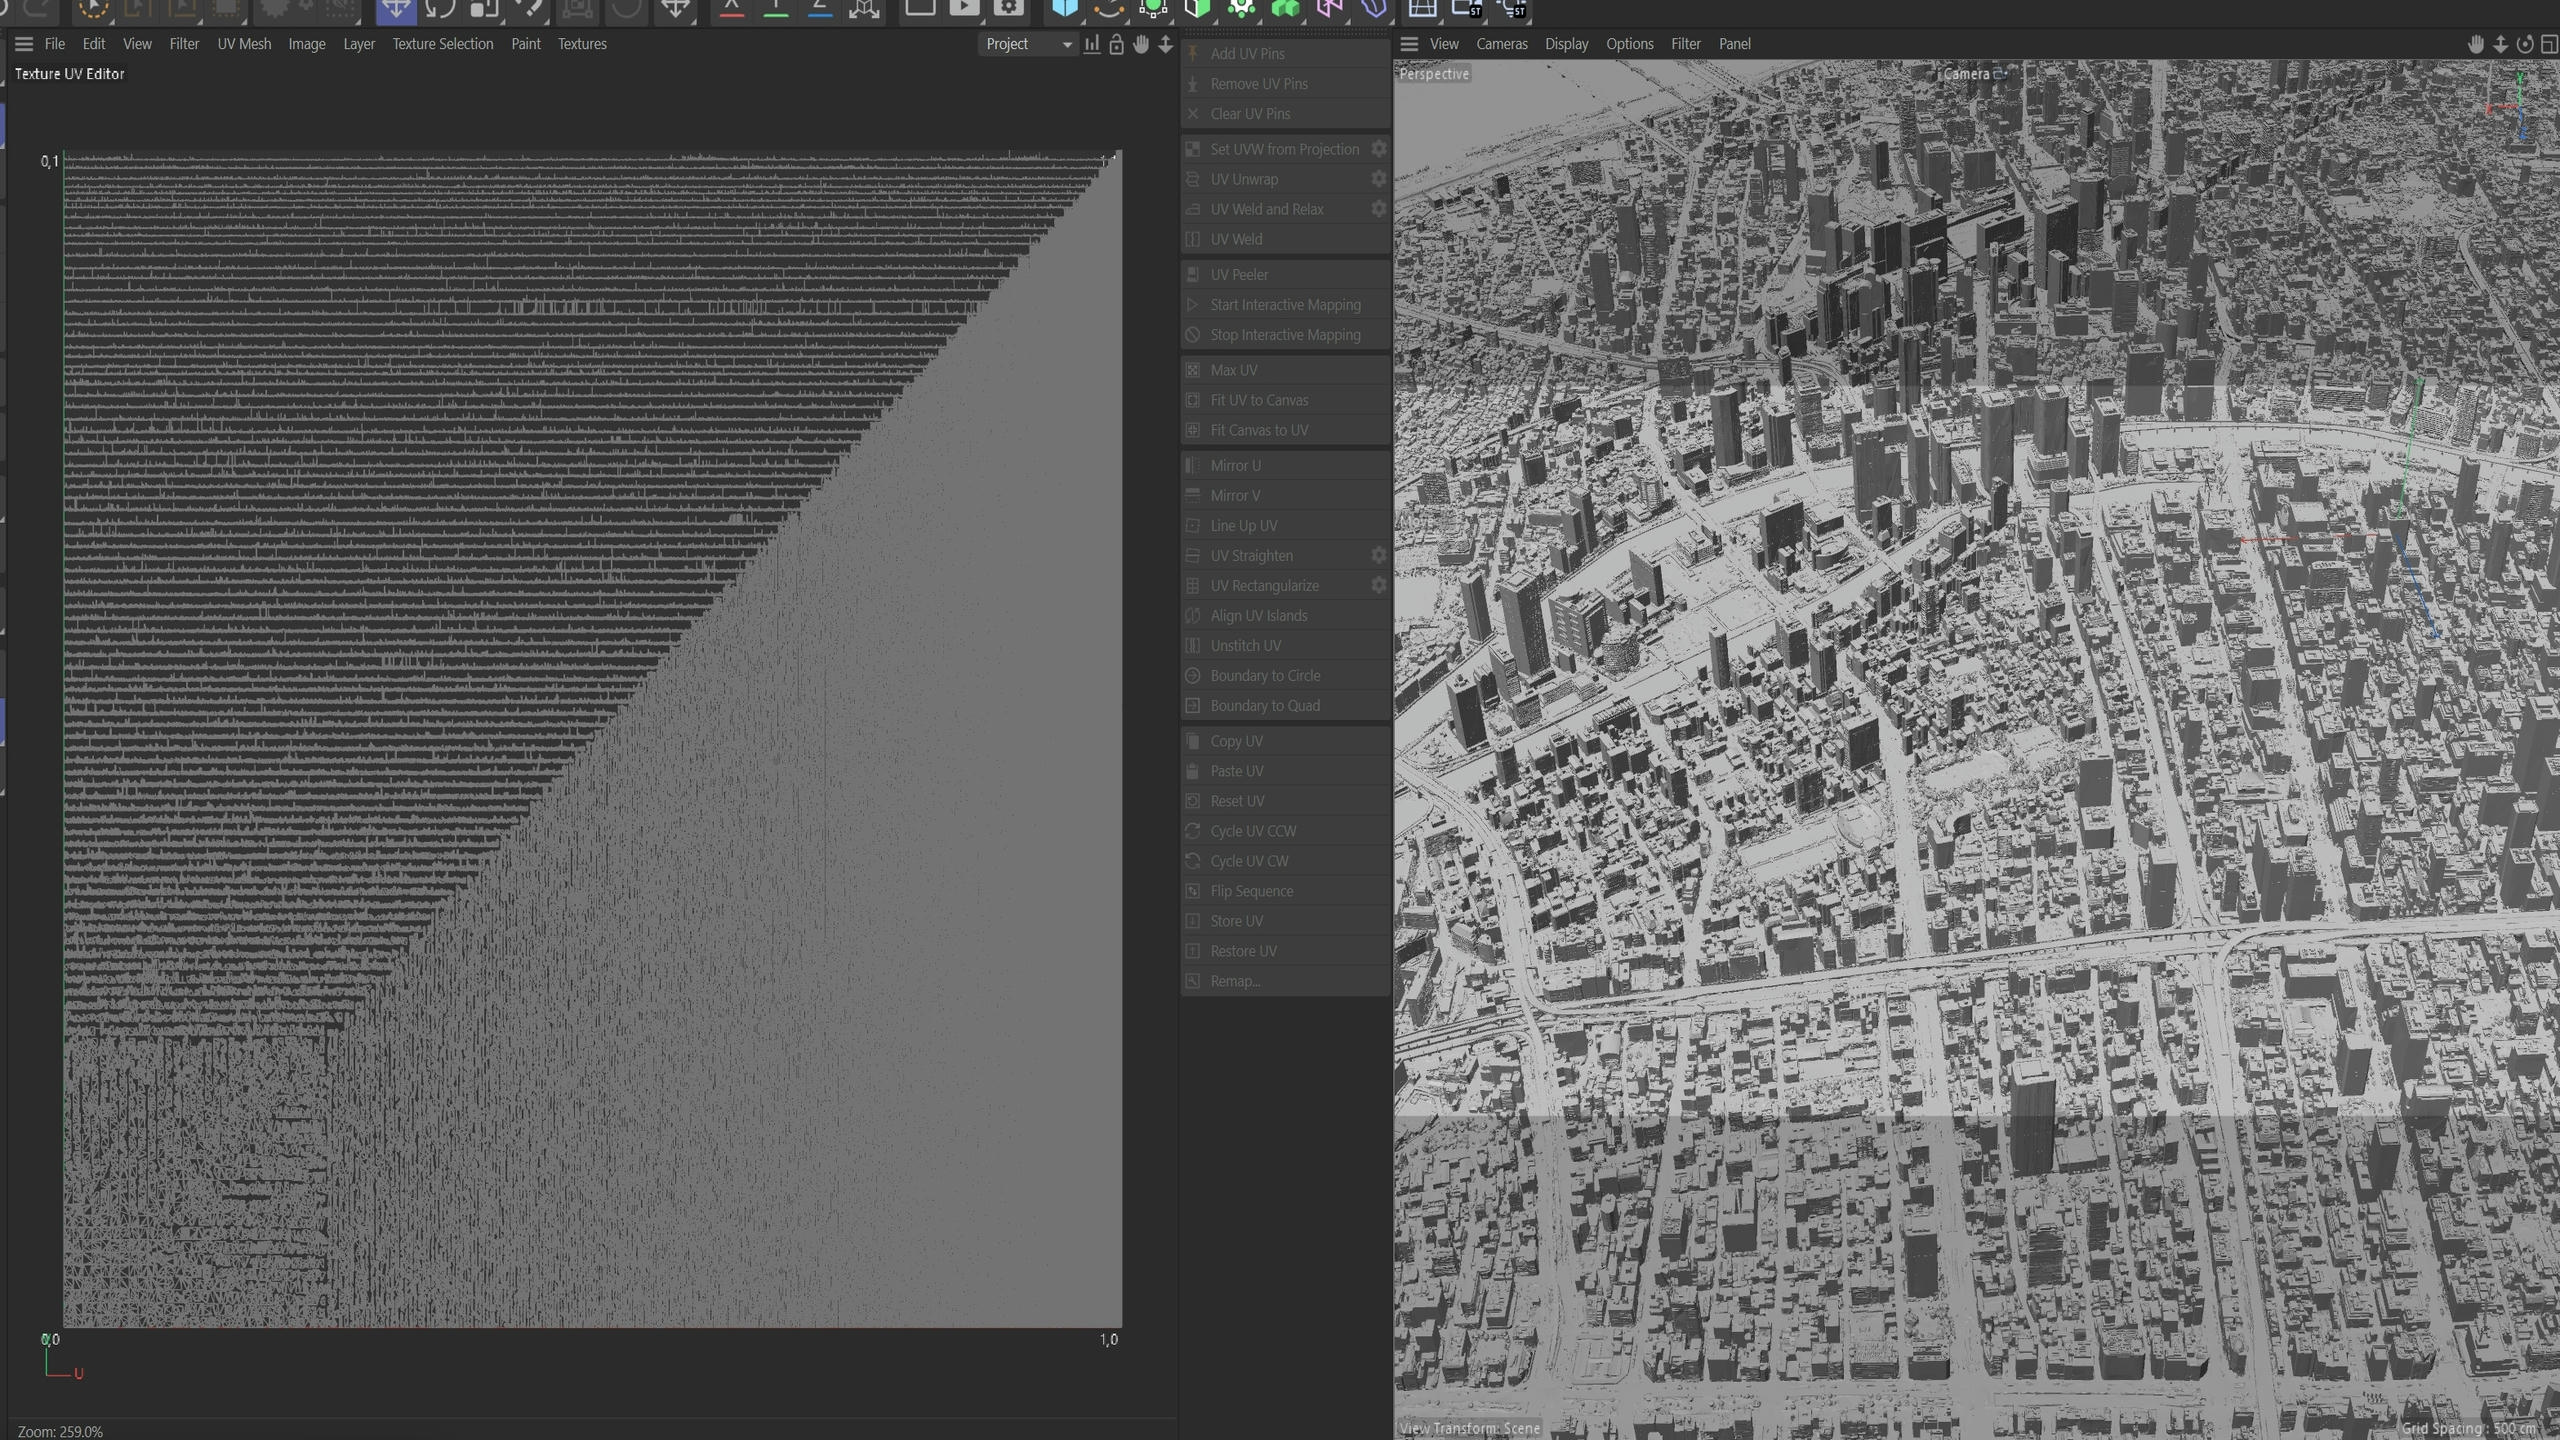
Task: Click the Zoom: 259.0% status text
Action: click(x=60, y=1431)
